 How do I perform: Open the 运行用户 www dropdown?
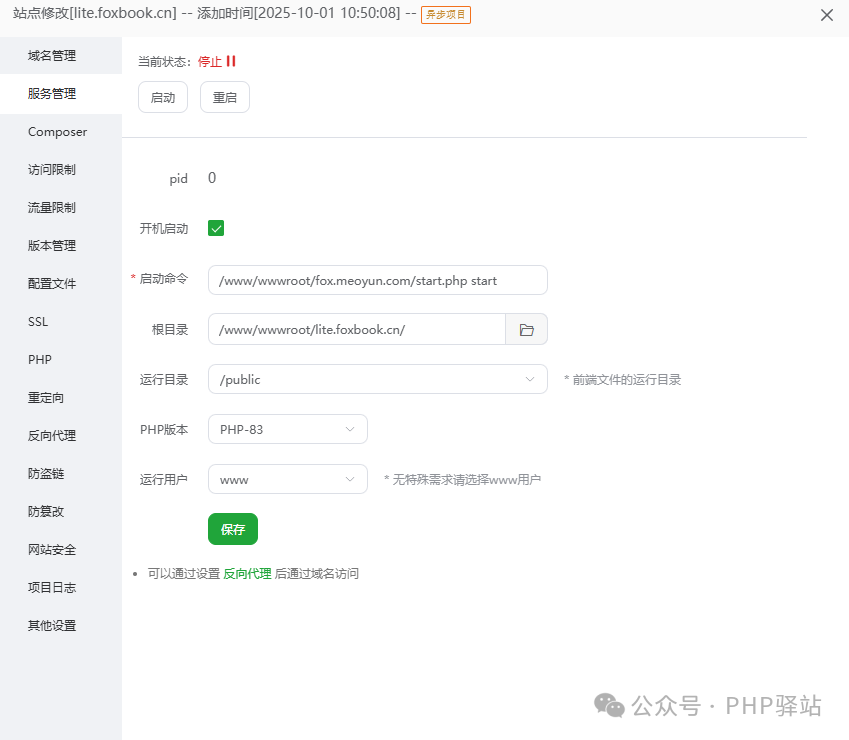(x=288, y=479)
